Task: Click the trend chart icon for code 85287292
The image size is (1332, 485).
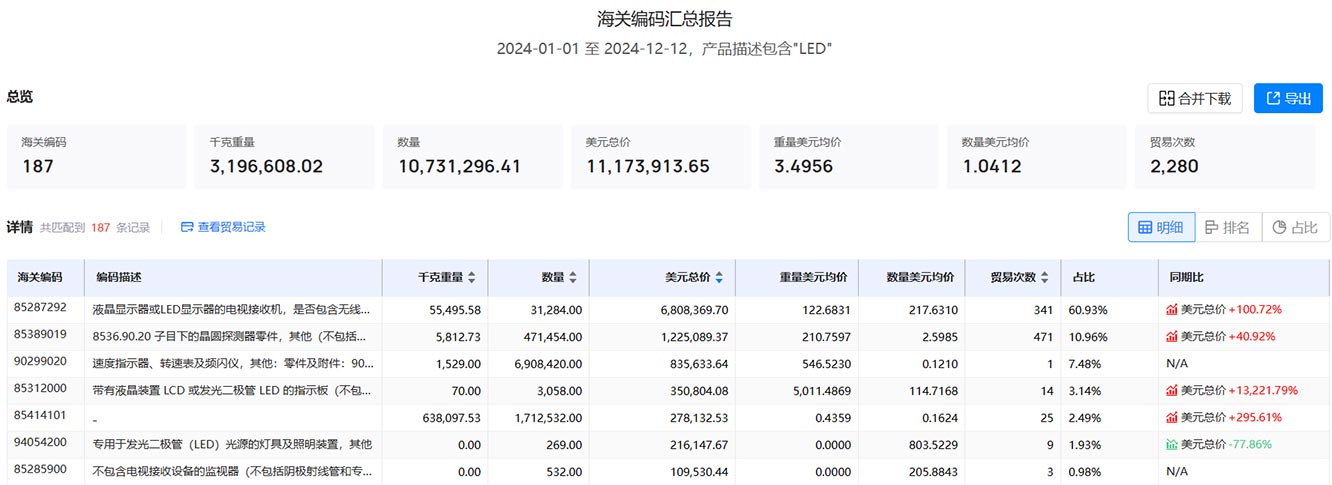Action: click(x=1172, y=309)
